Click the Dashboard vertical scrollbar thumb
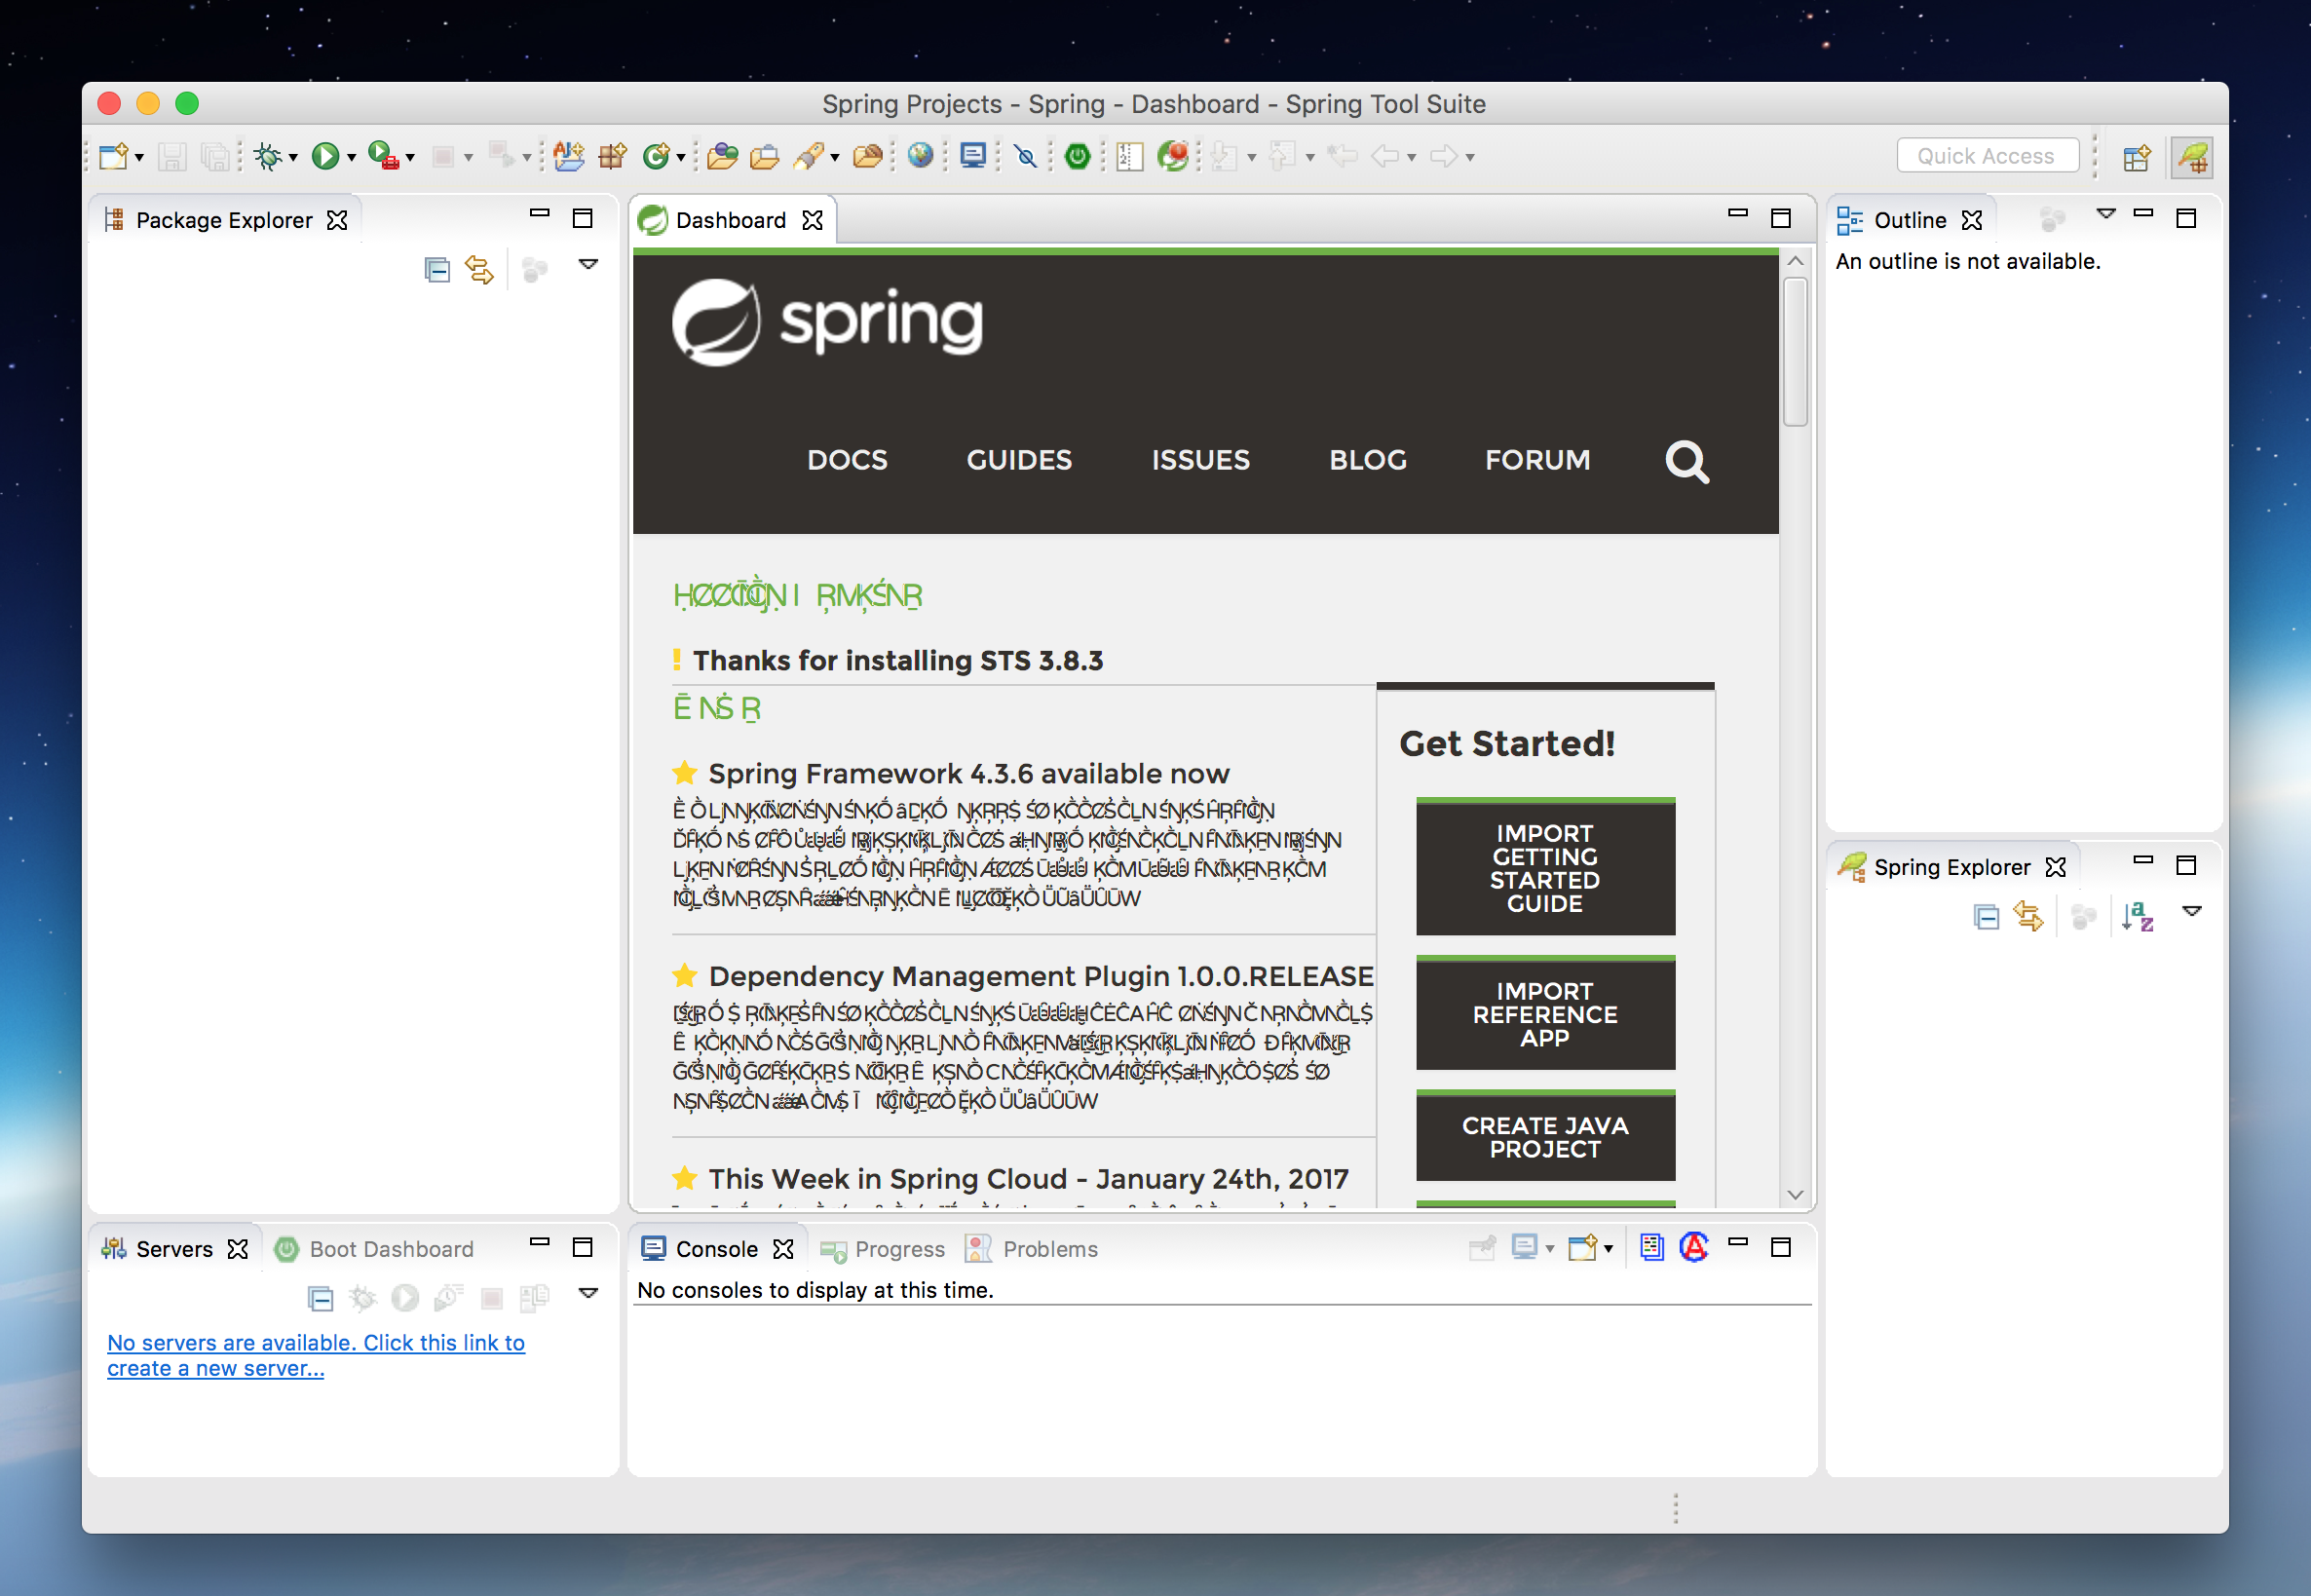 pyautogui.click(x=1796, y=351)
